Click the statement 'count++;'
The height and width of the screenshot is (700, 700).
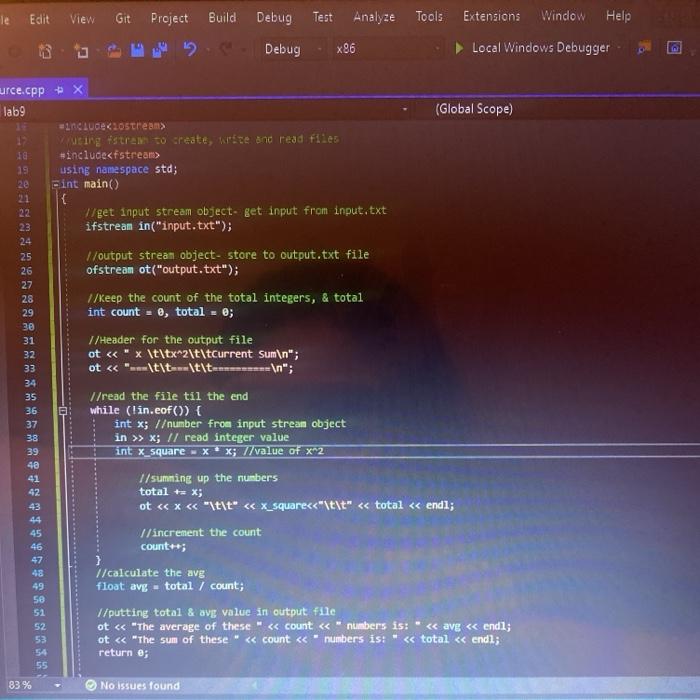pos(163,546)
